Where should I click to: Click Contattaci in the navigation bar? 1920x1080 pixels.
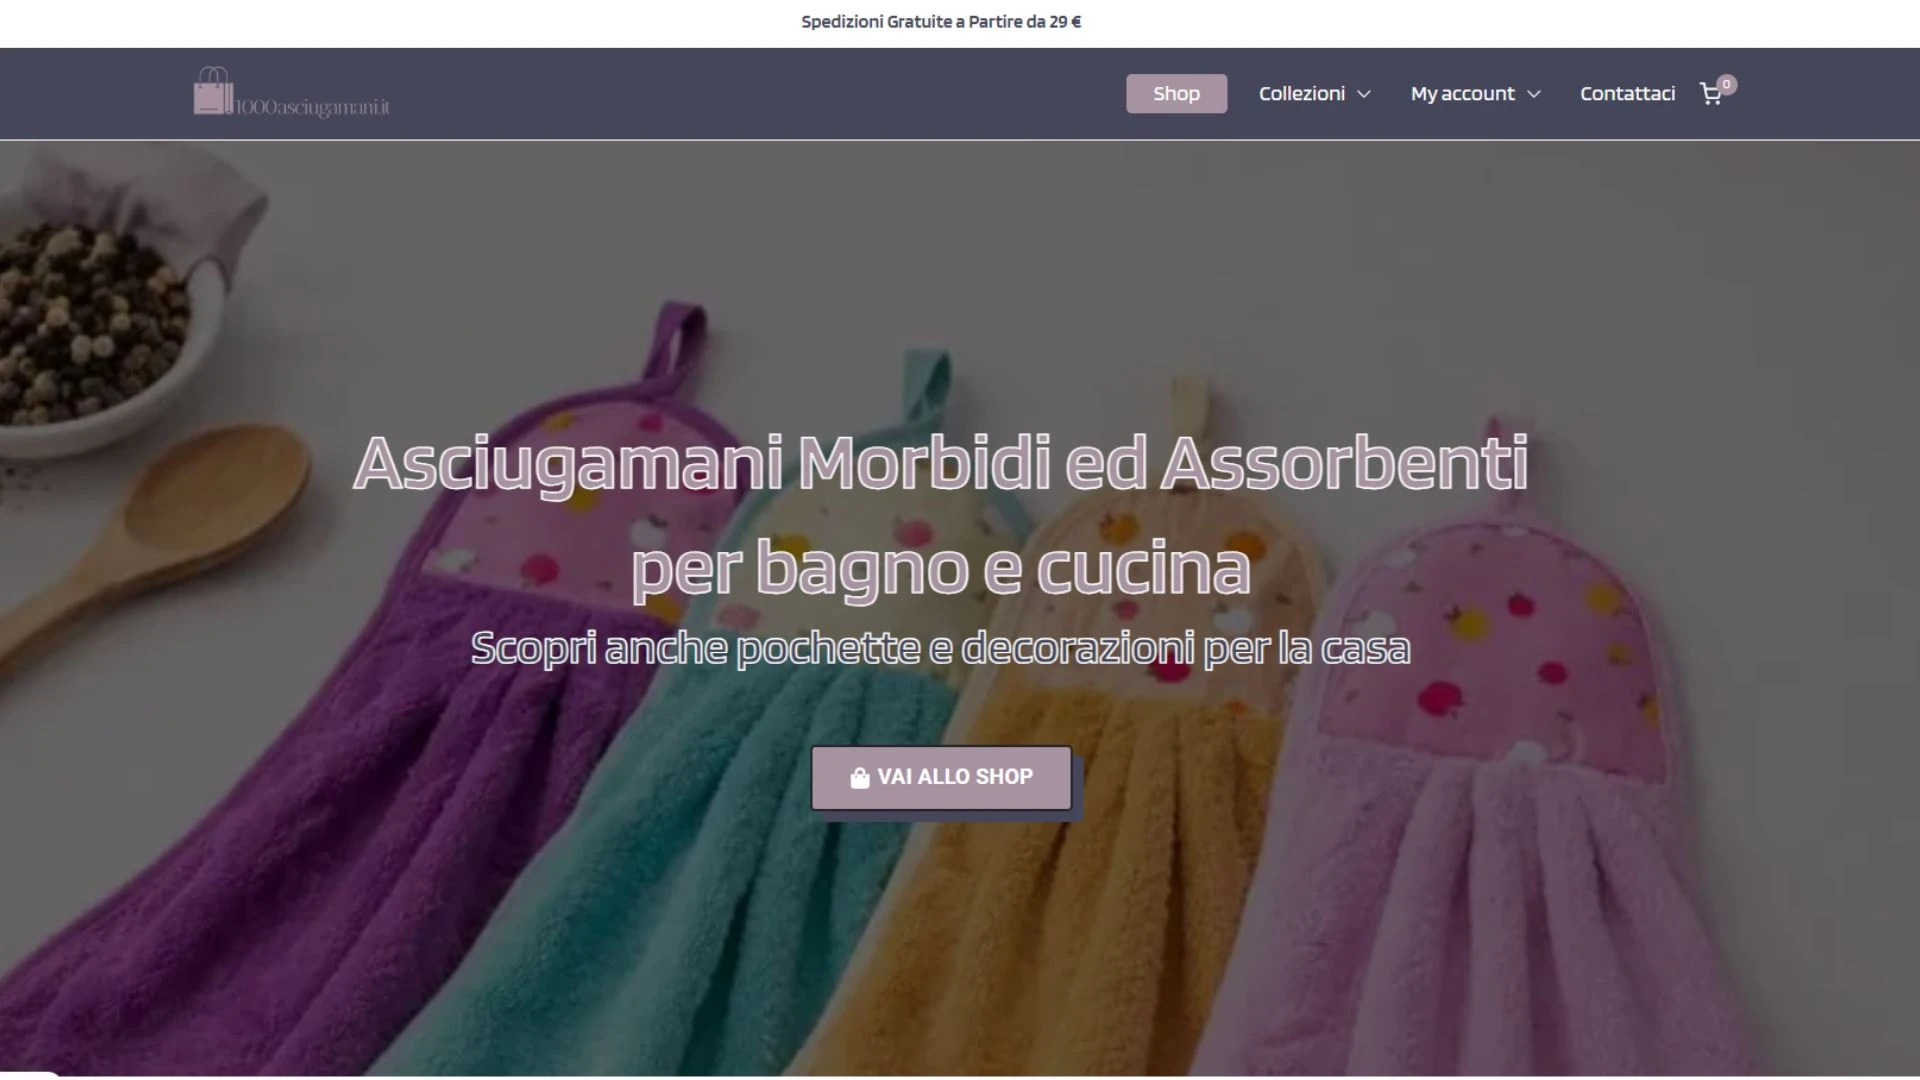click(x=1627, y=93)
